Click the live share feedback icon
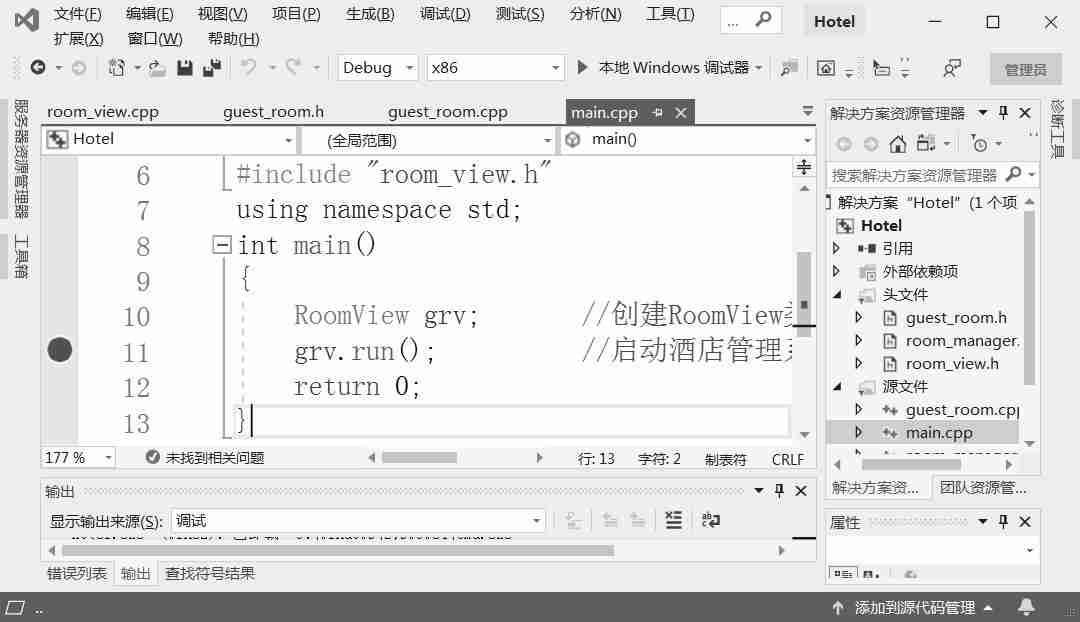Screen dimensions: 1080x622 [952, 68]
